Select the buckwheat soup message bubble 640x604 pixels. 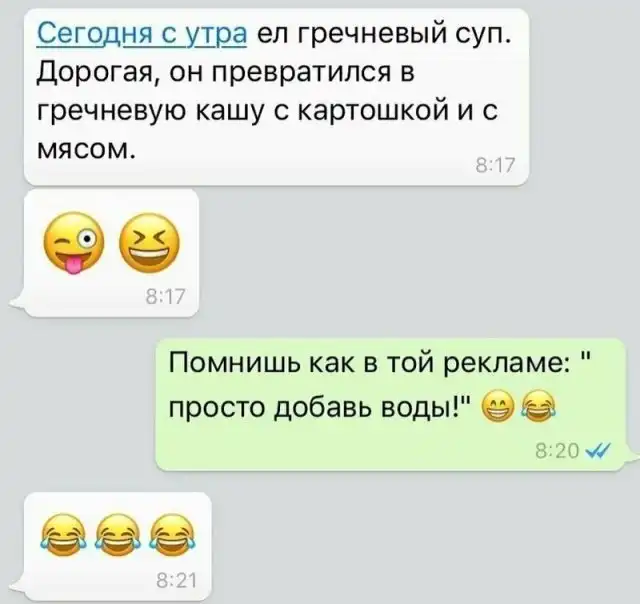pyautogui.click(x=276, y=97)
